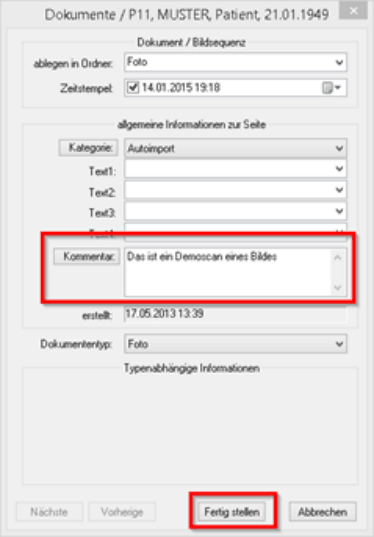Click the 'Fertig stellen' button

[232, 512]
